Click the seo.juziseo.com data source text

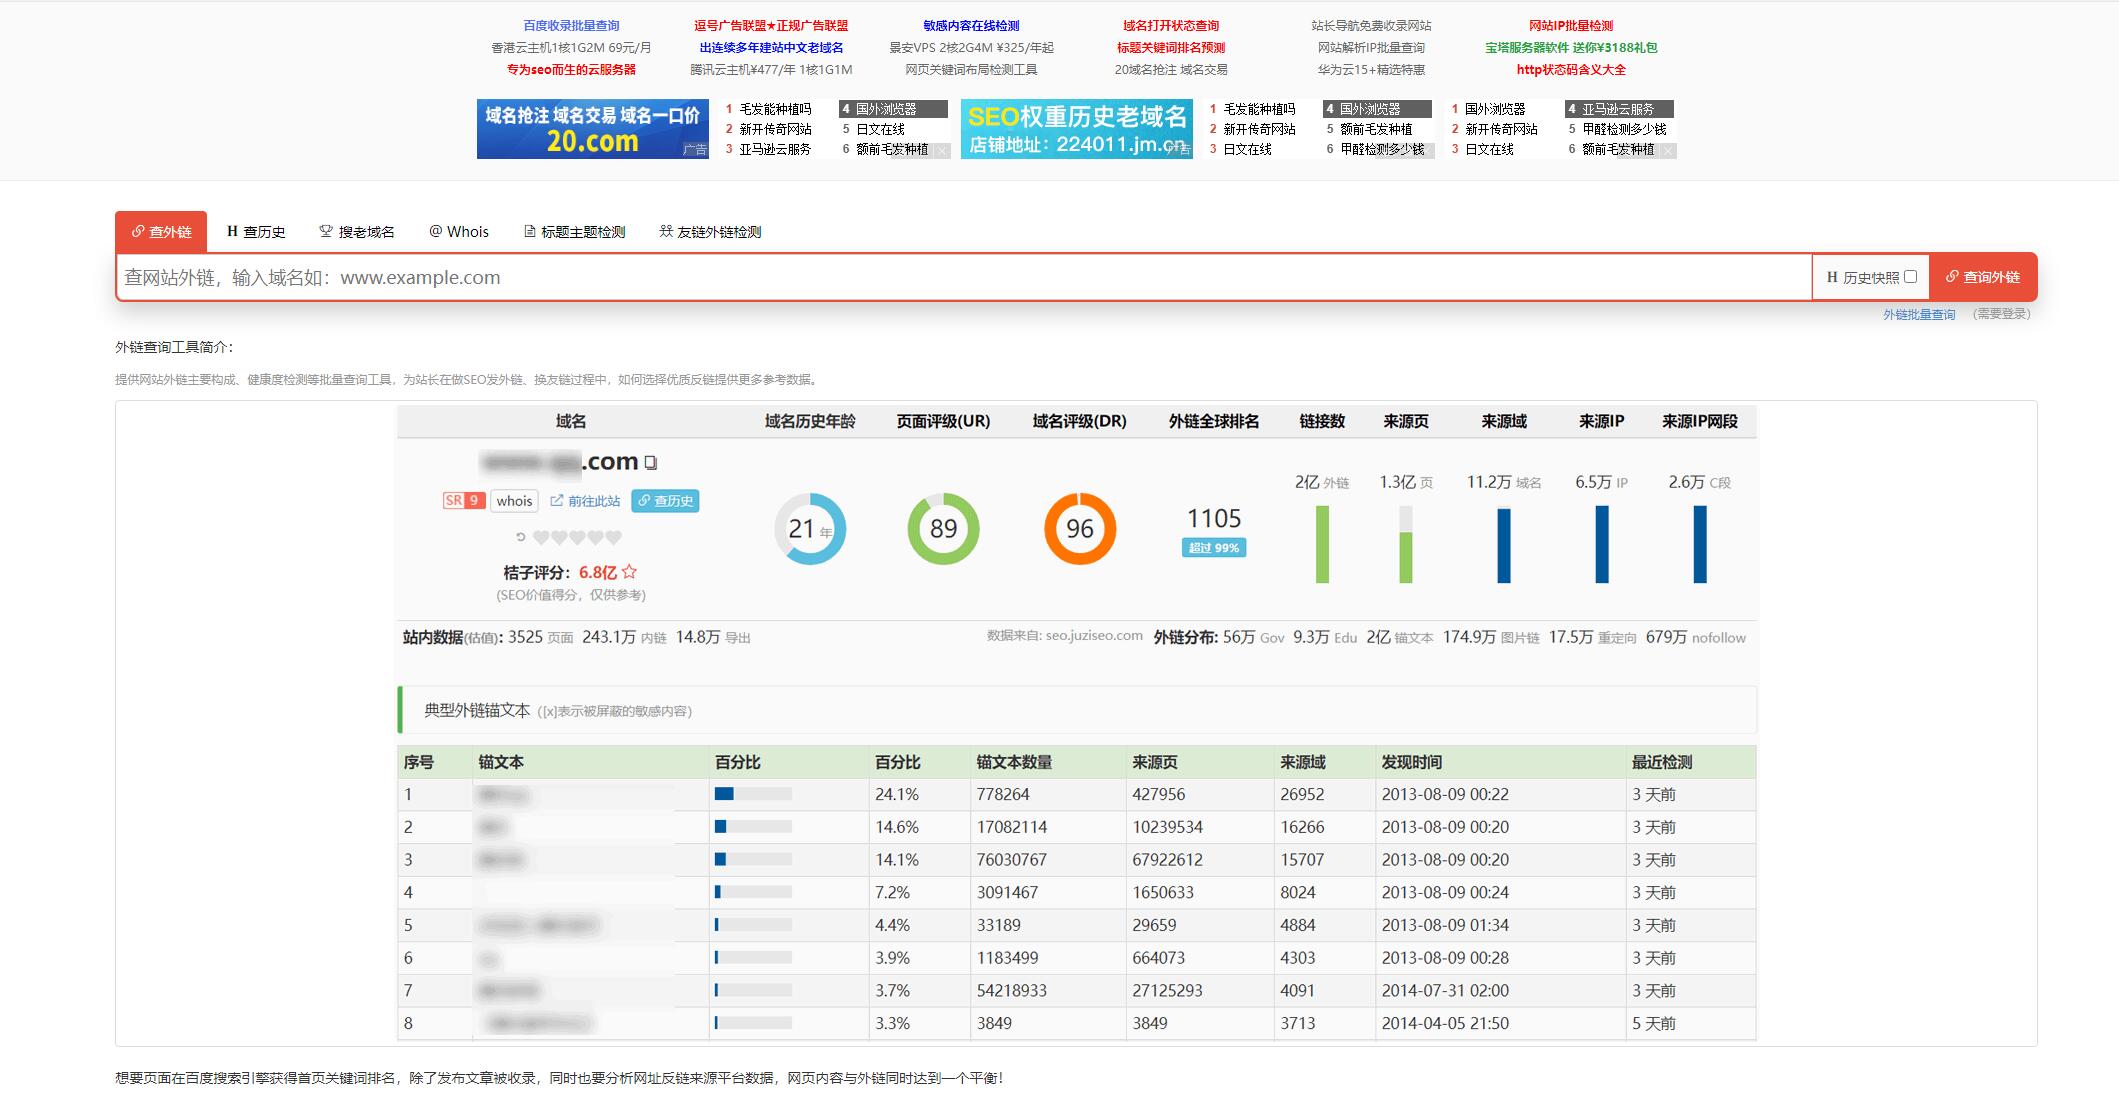(x=1093, y=636)
